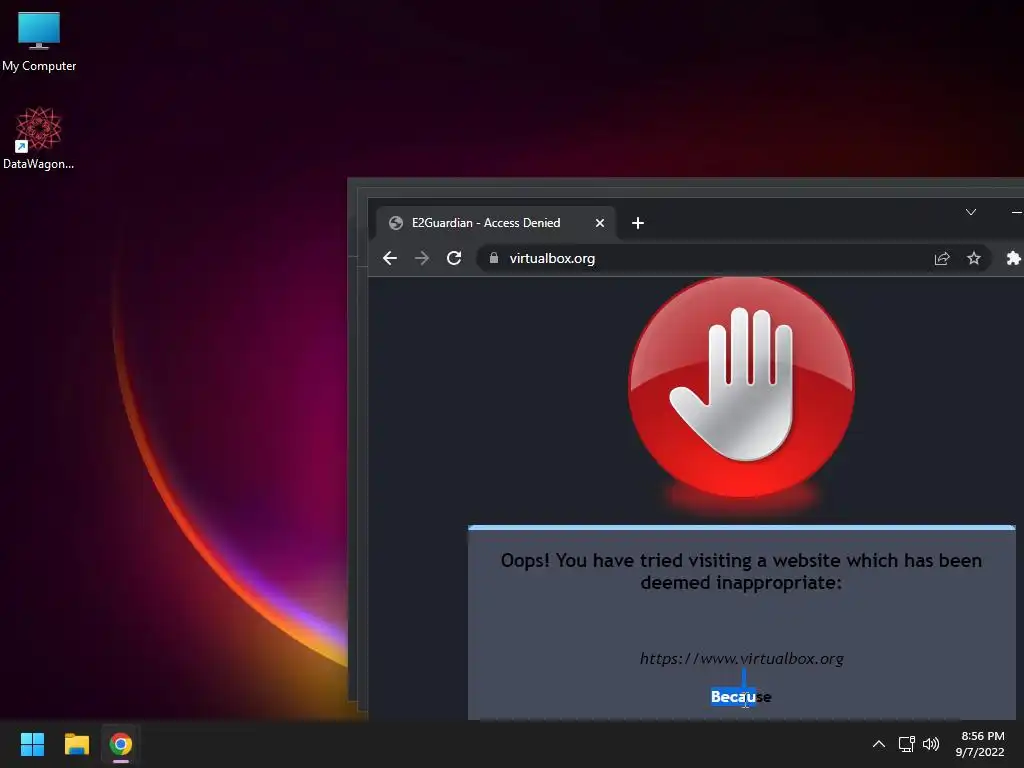Reload the virtualbox.org page

click(454, 259)
